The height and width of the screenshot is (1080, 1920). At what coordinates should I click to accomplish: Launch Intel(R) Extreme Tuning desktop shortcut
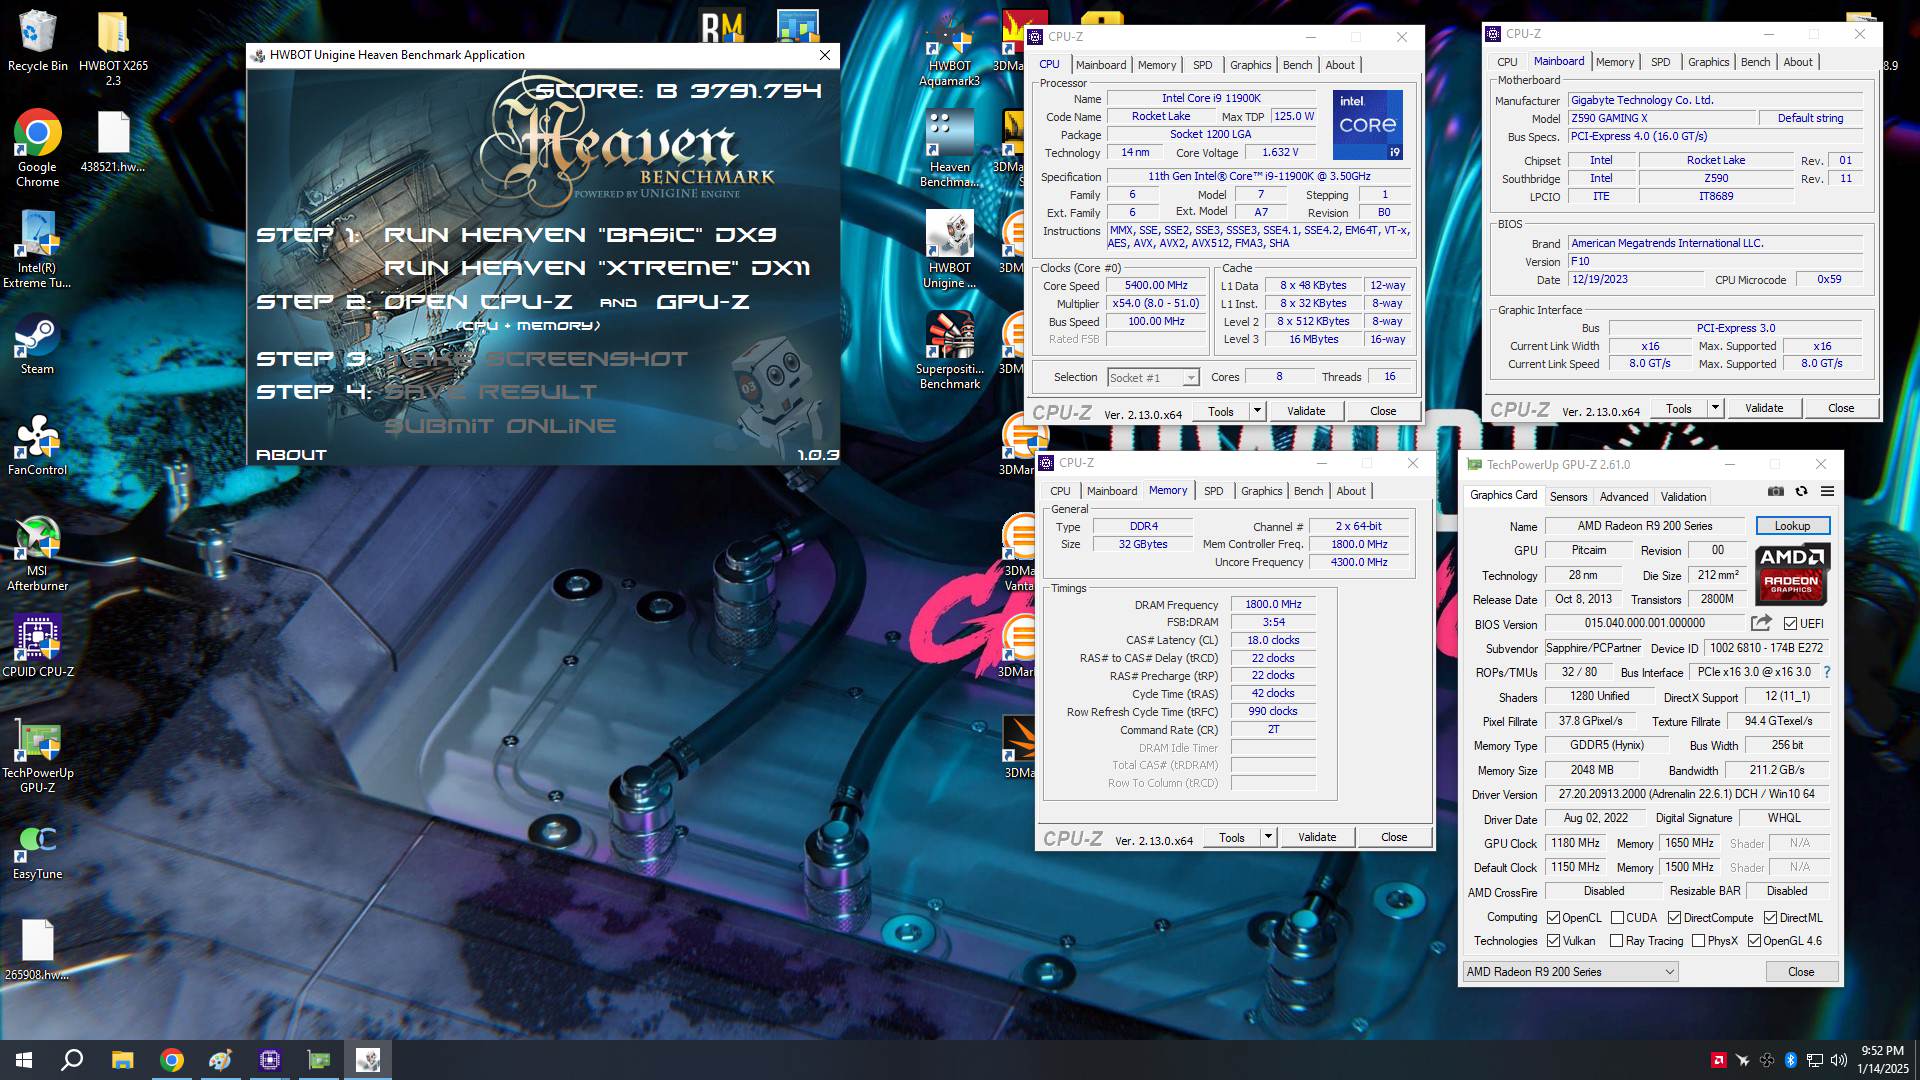[37, 250]
